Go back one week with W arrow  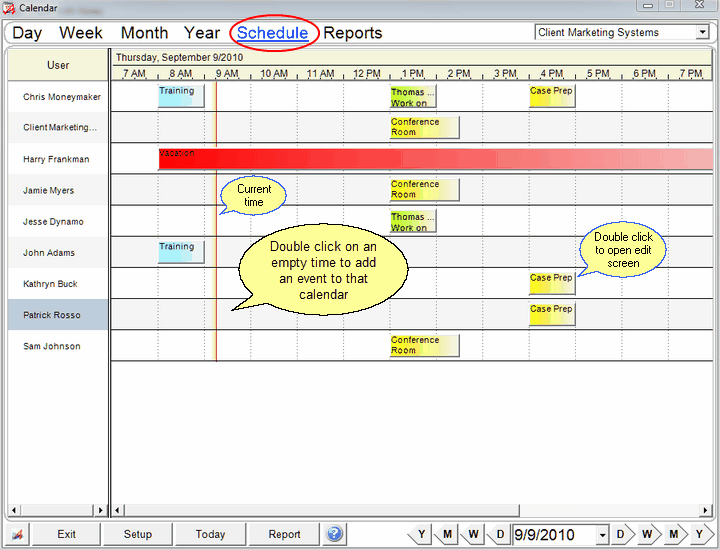472,534
